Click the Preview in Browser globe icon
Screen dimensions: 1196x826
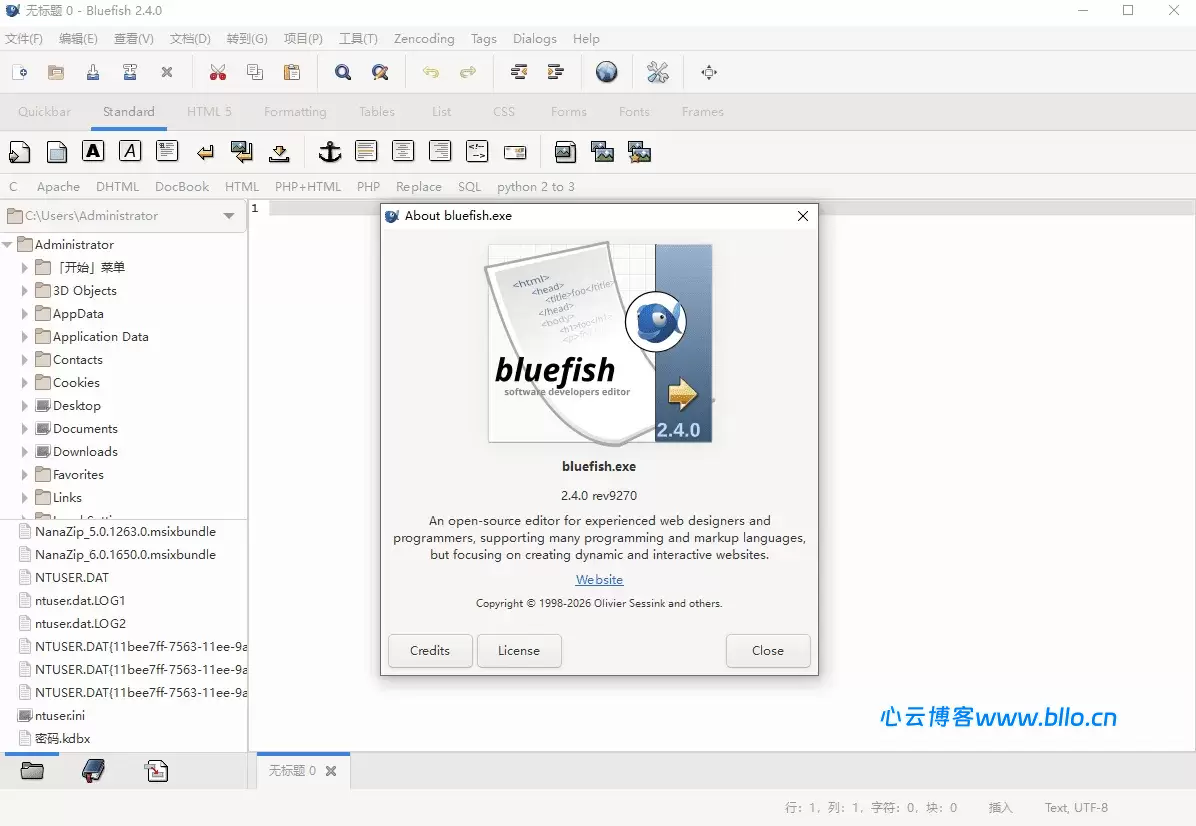tap(606, 72)
